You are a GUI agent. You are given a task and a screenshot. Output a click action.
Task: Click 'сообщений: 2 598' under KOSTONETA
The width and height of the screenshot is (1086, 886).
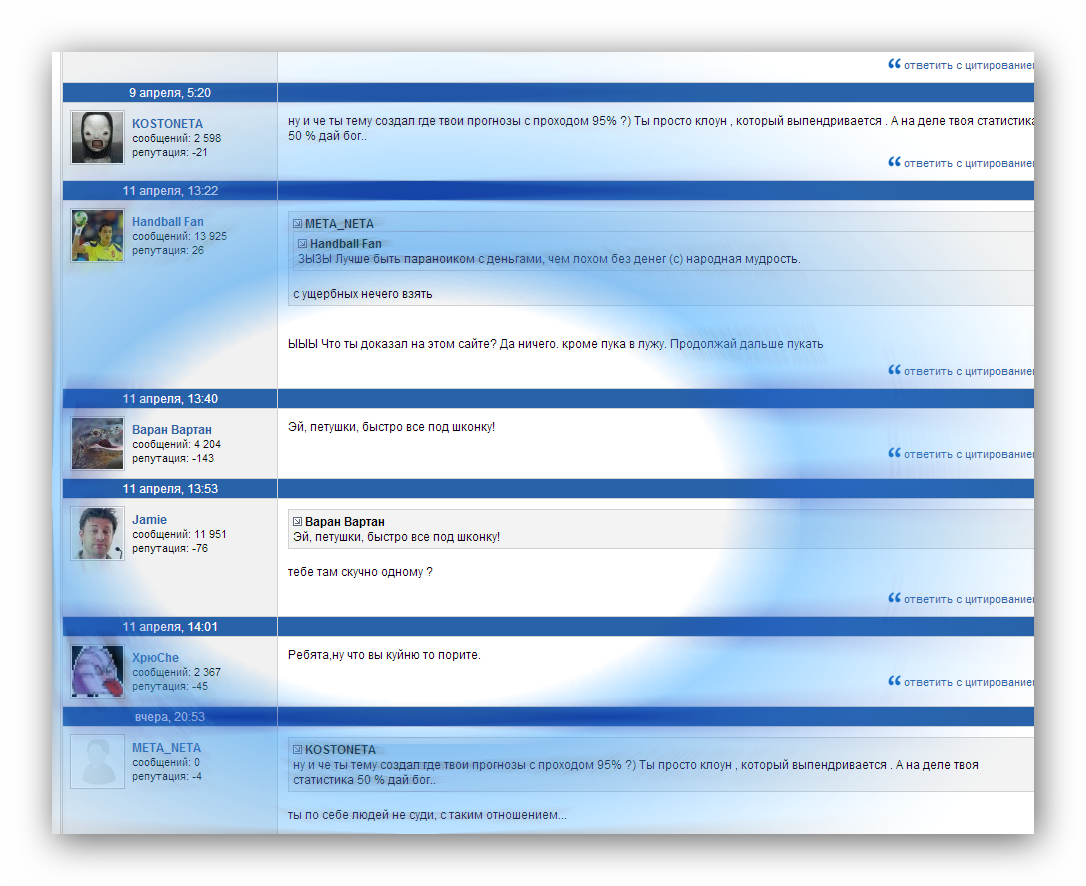177,139
